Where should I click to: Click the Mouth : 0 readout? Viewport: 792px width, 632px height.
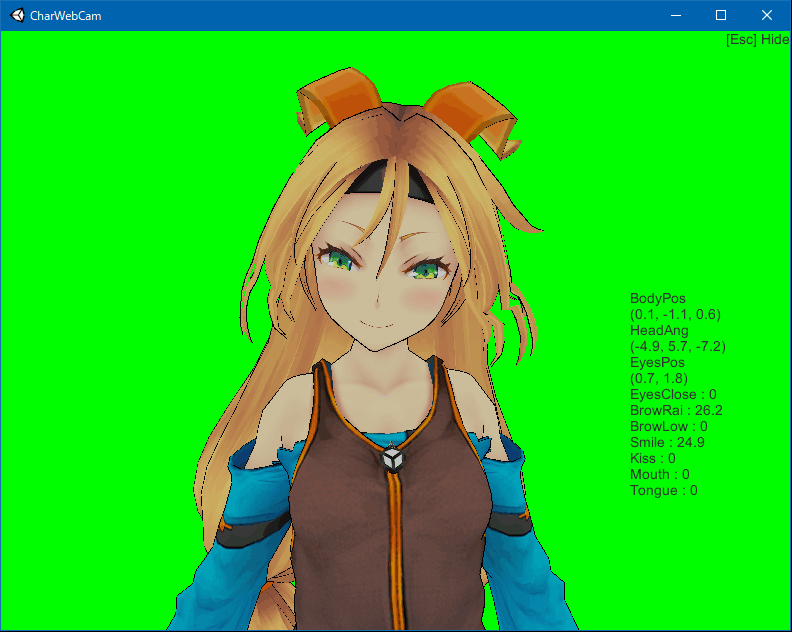[660, 474]
